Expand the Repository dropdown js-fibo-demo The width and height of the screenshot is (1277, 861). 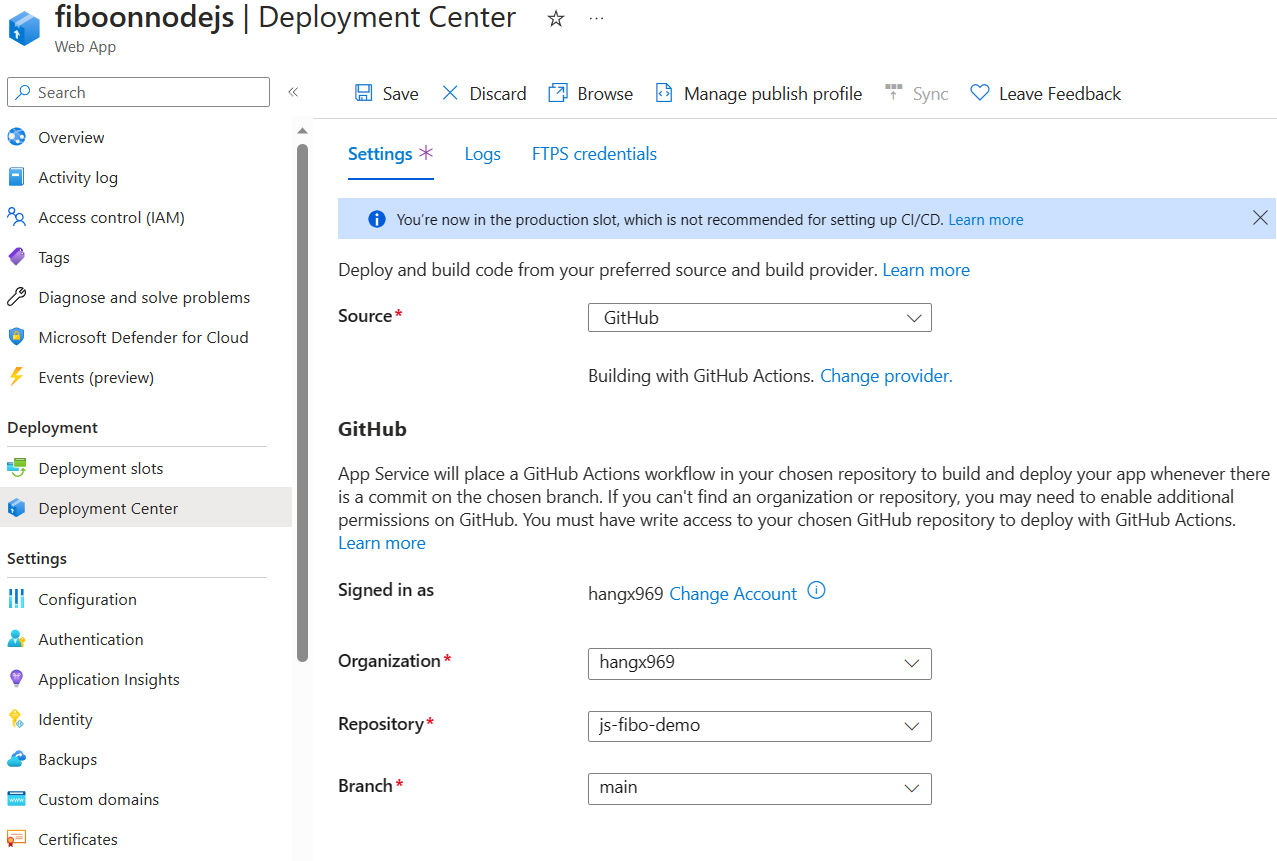point(760,726)
